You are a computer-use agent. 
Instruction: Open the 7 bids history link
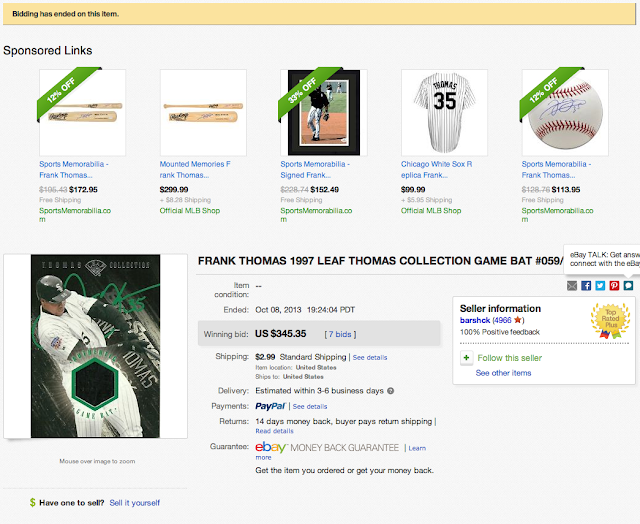point(342,332)
